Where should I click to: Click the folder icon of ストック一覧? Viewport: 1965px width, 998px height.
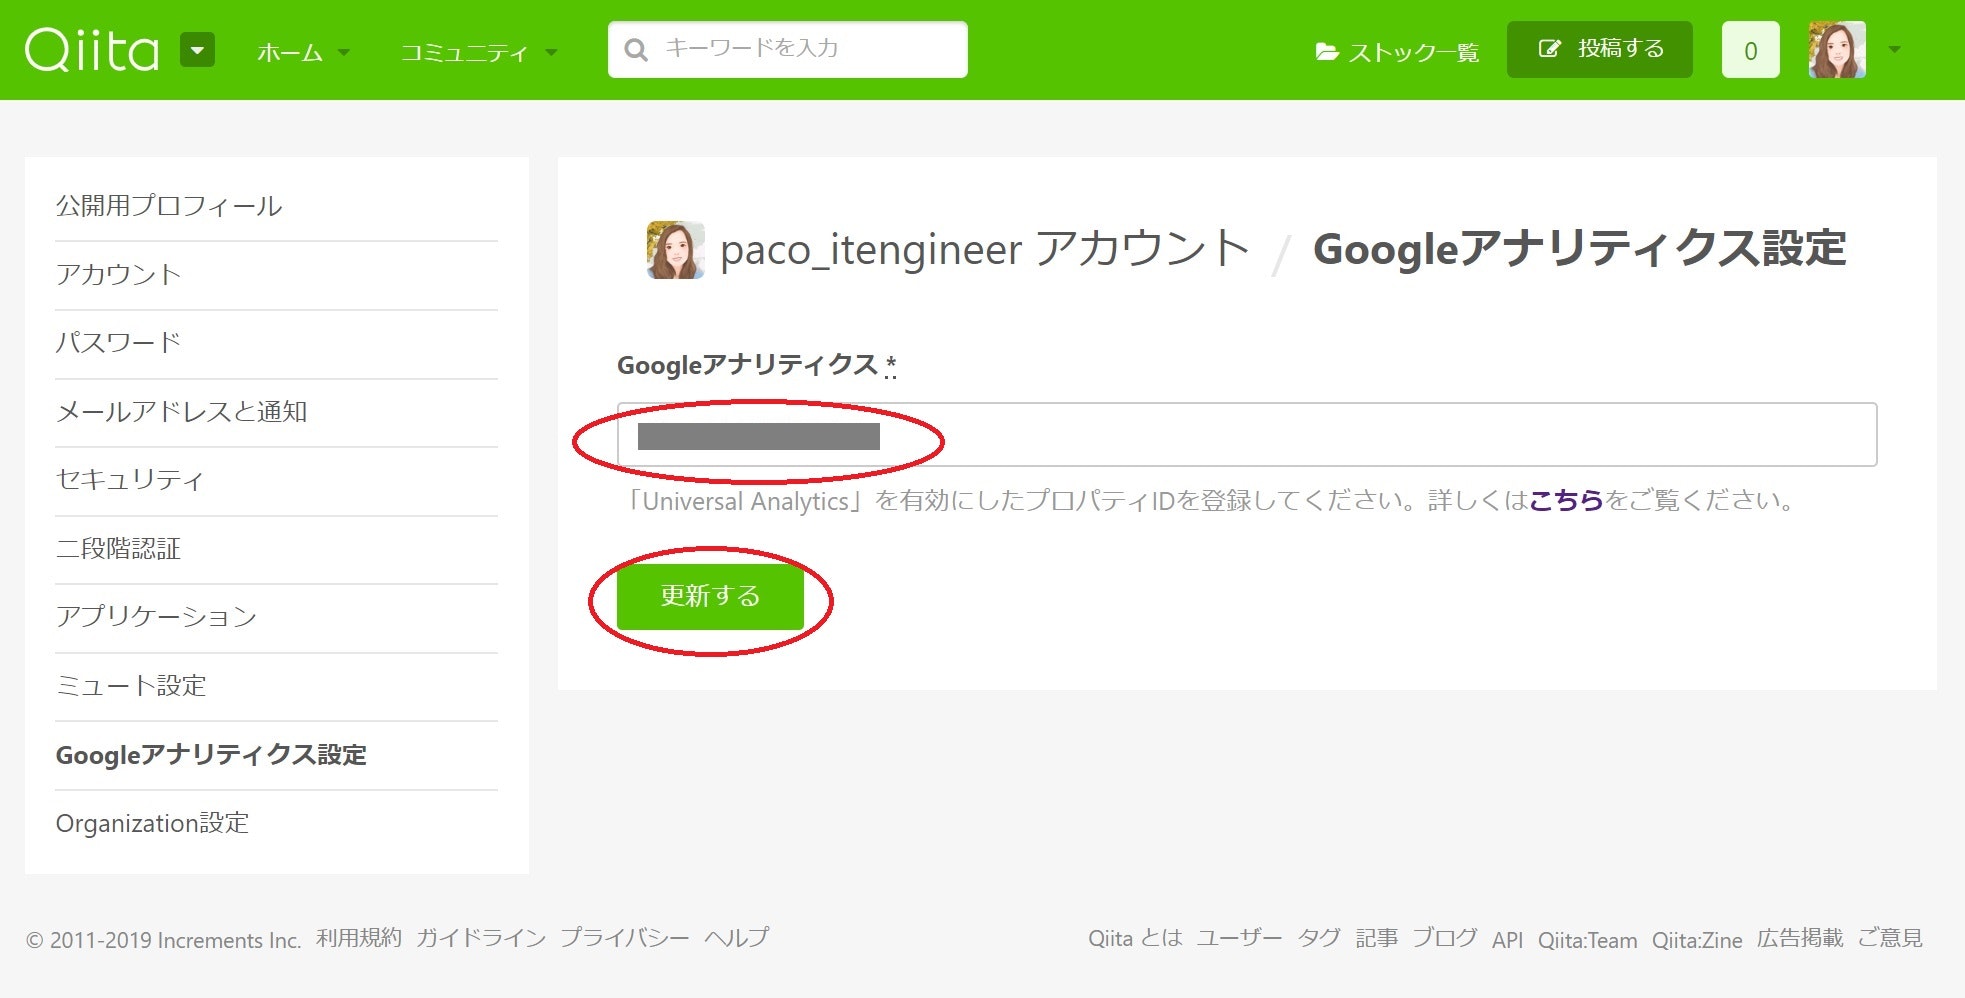tap(1327, 51)
